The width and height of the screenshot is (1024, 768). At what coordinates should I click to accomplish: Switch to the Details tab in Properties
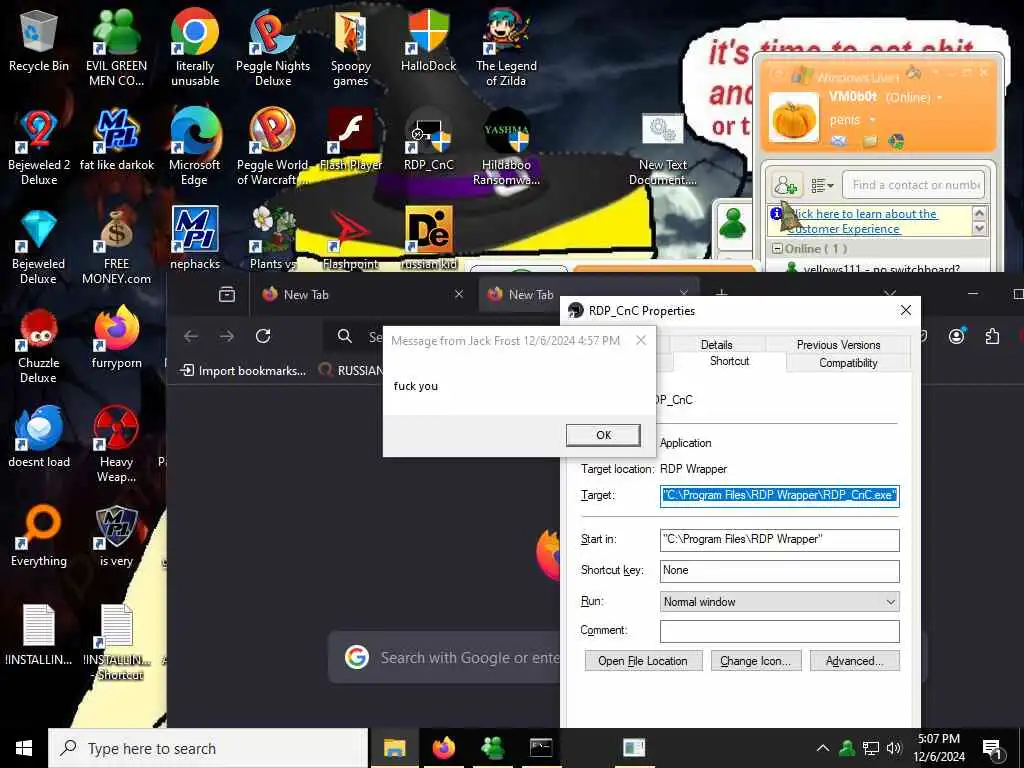pyautogui.click(x=716, y=344)
